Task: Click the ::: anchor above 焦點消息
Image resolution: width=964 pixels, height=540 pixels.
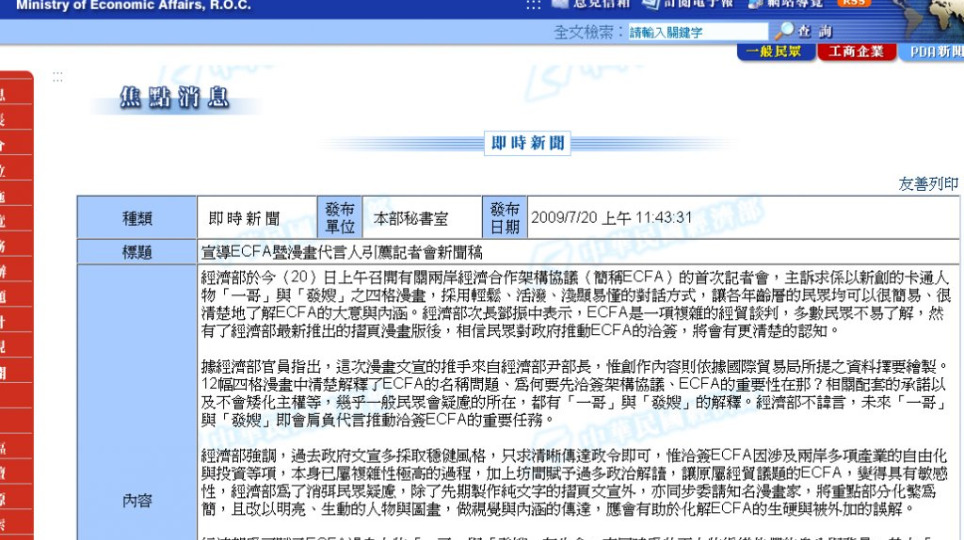Action: (x=58, y=76)
